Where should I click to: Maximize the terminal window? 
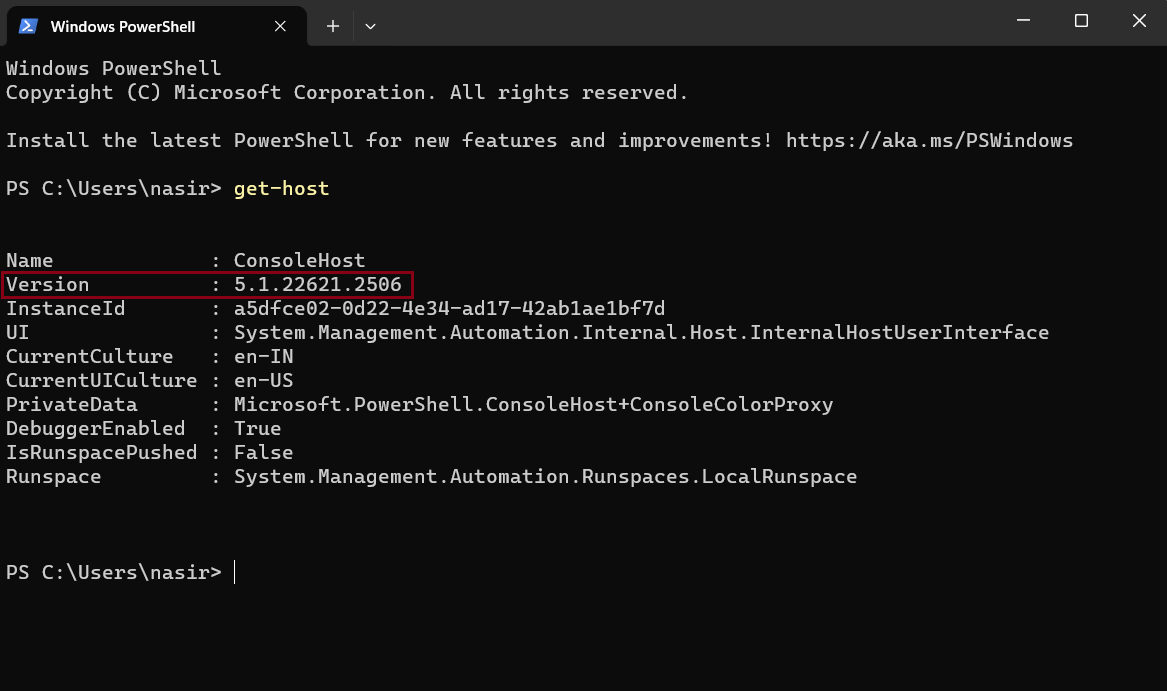1081,21
